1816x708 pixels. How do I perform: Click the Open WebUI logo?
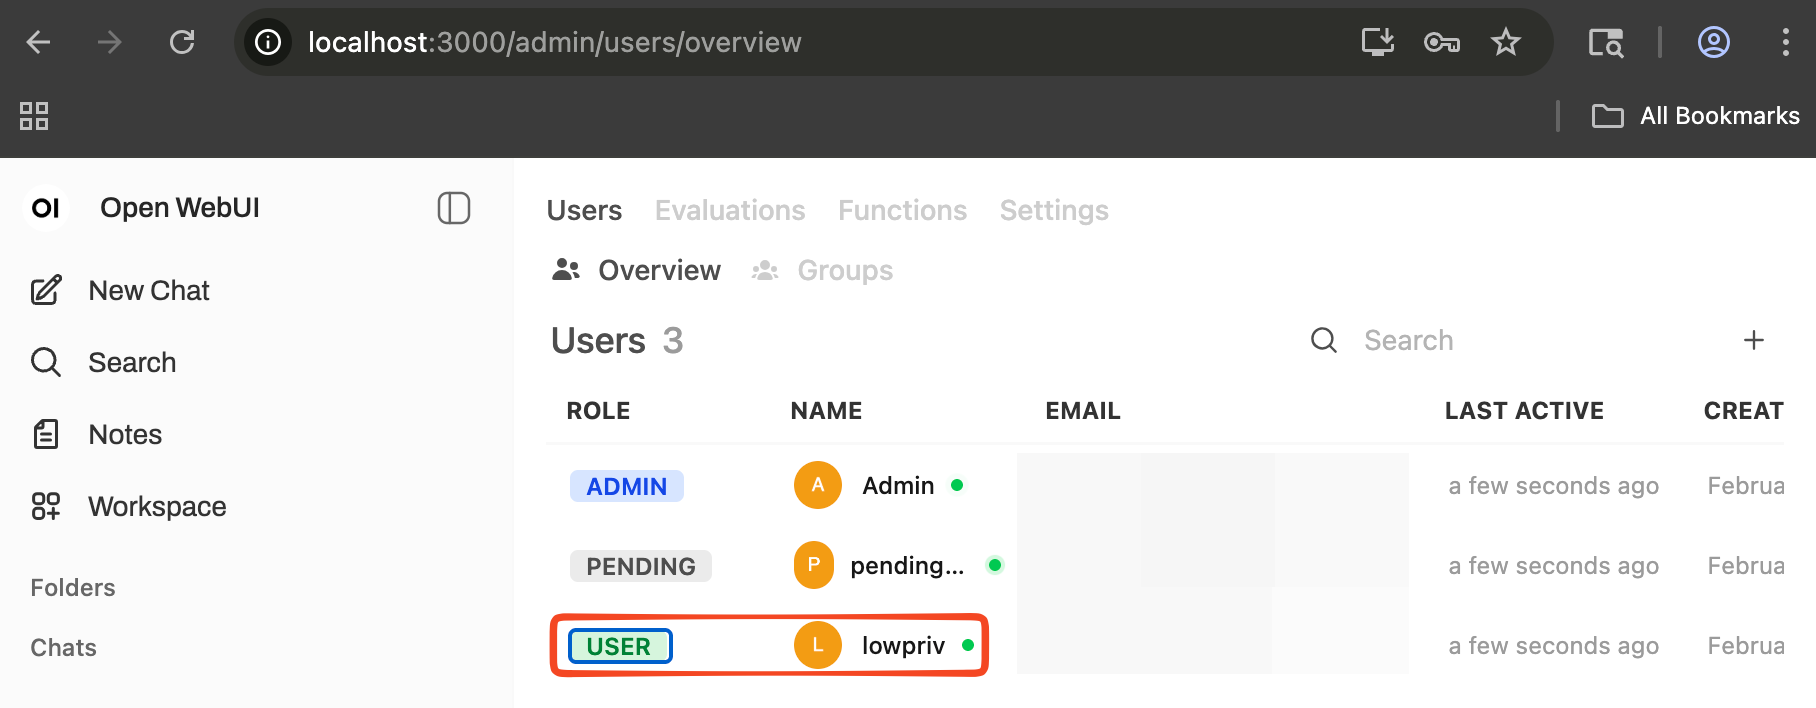(46, 208)
